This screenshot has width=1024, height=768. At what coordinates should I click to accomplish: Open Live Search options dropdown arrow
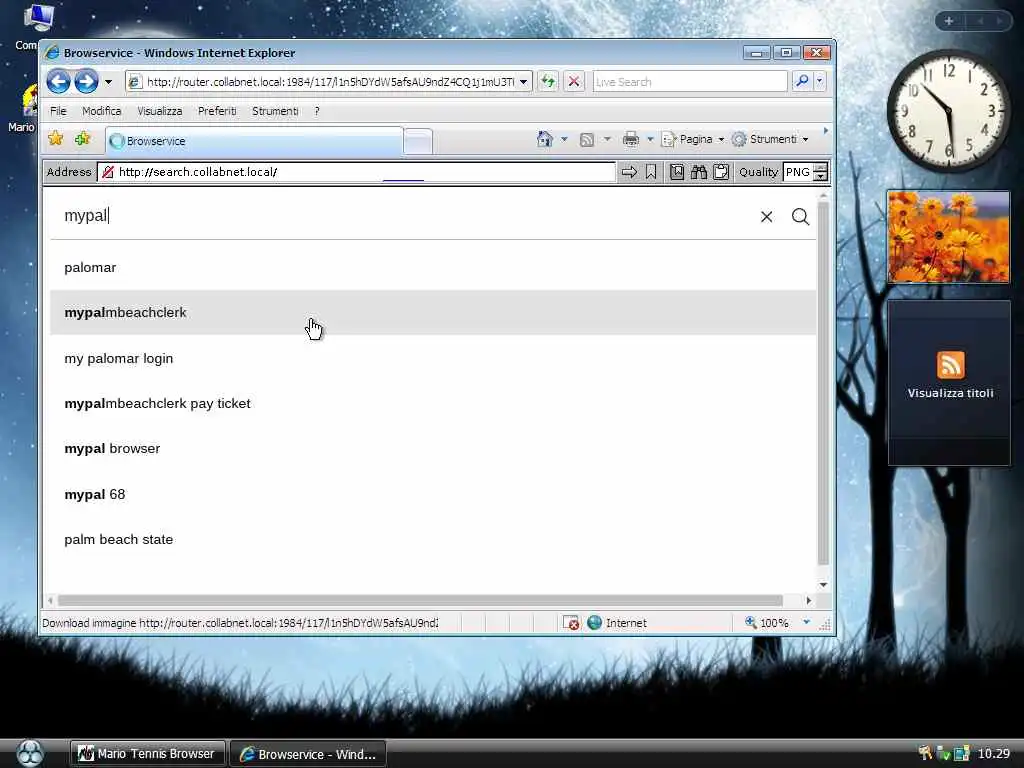click(820, 82)
